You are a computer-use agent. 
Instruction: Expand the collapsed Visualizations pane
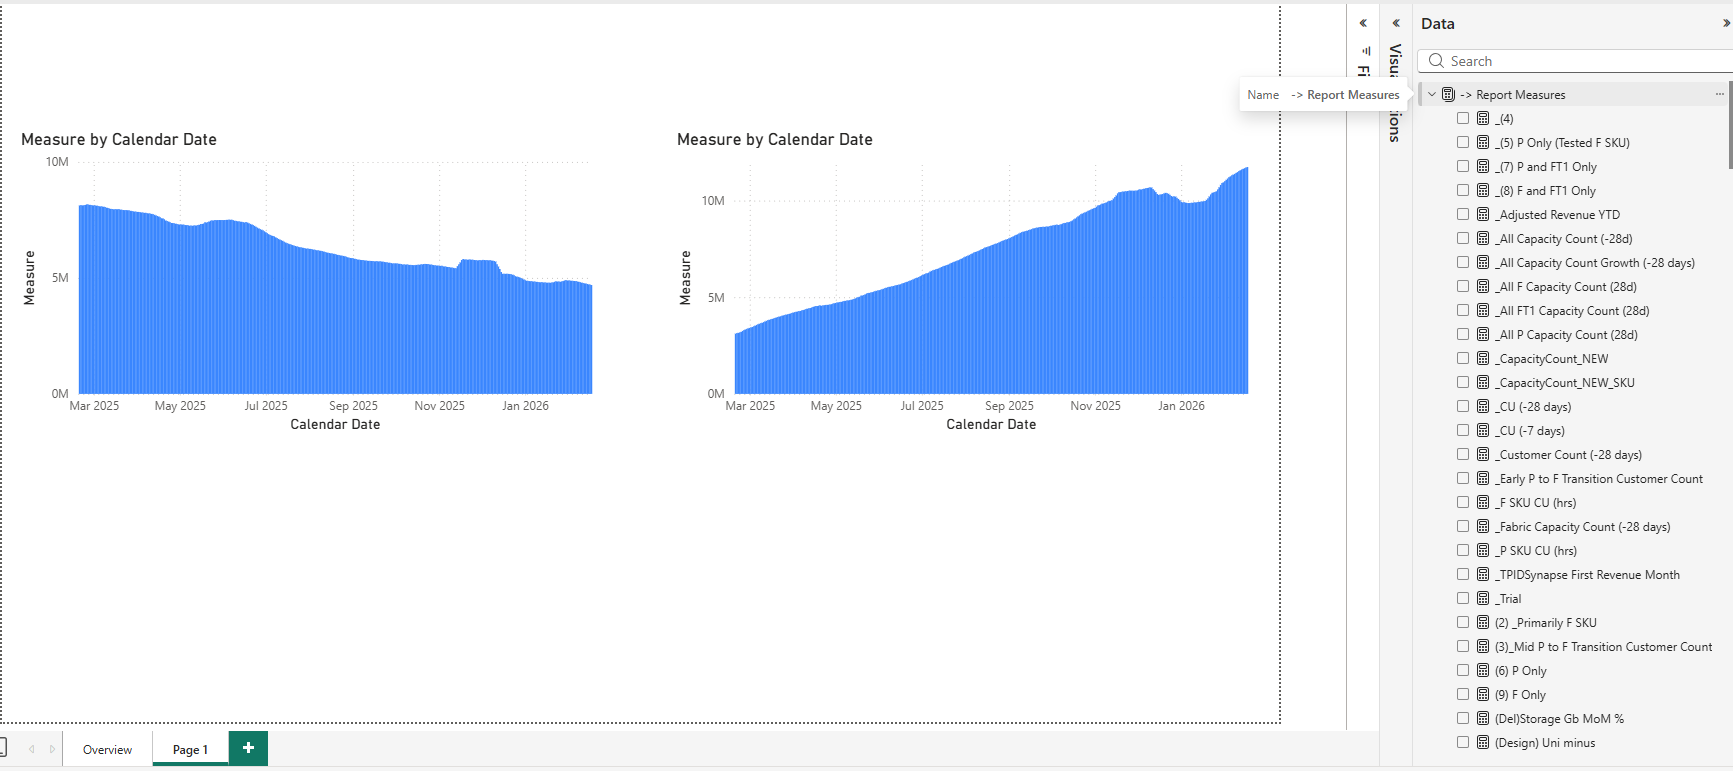click(x=1396, y=23)
